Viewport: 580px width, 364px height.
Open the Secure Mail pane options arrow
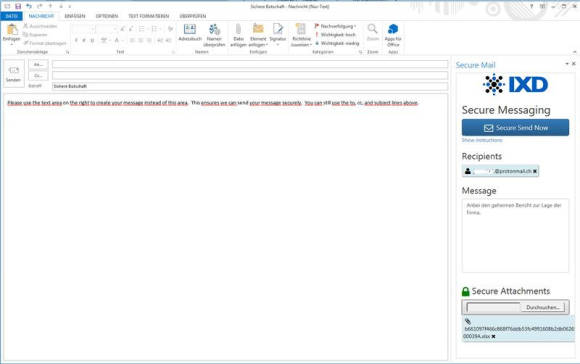click(567, 64)
